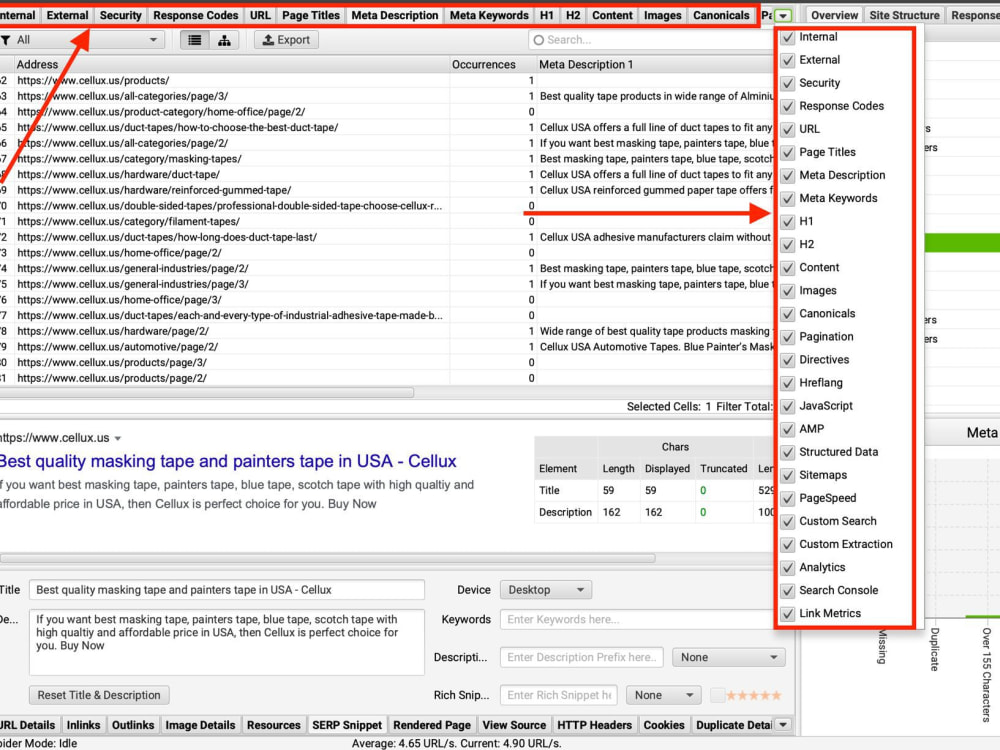Open the Canonicals tab

[721, 15]
